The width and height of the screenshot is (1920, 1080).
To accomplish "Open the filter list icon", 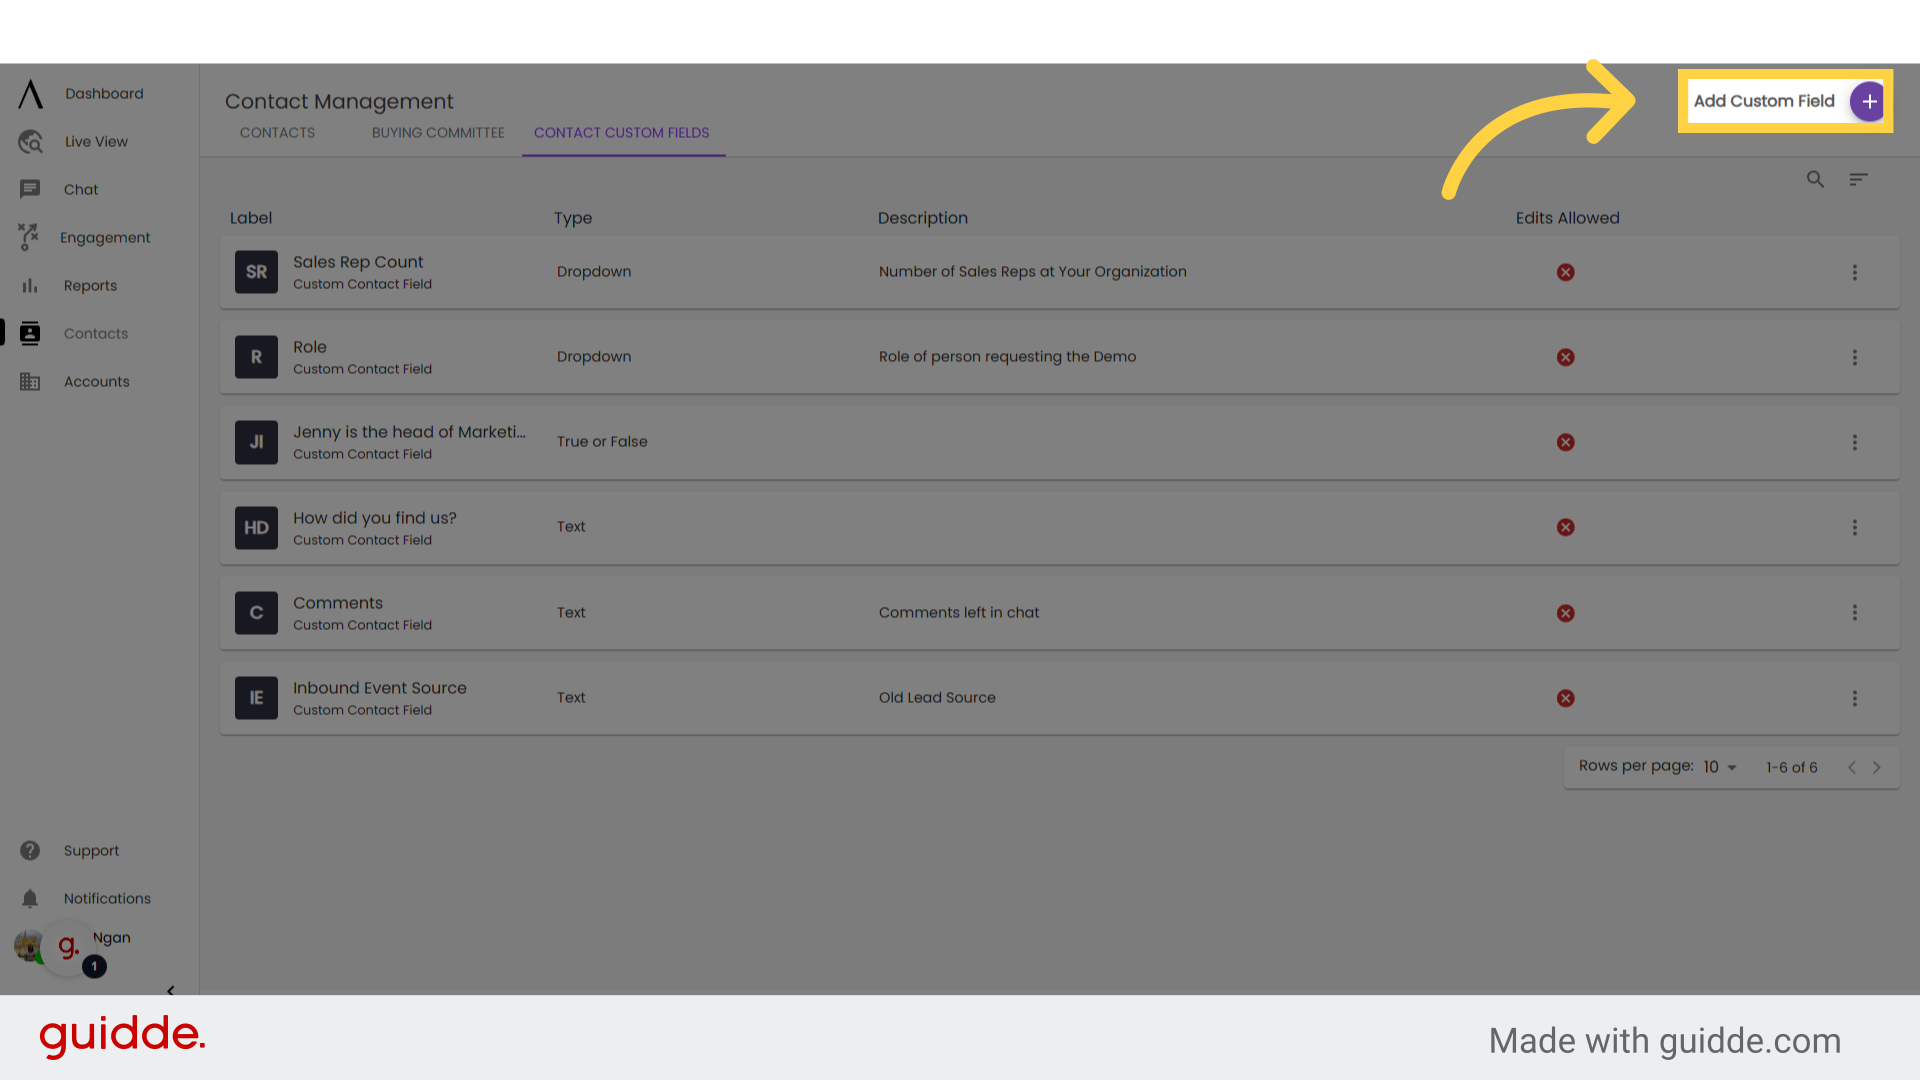I will [x=1858, y=180].
